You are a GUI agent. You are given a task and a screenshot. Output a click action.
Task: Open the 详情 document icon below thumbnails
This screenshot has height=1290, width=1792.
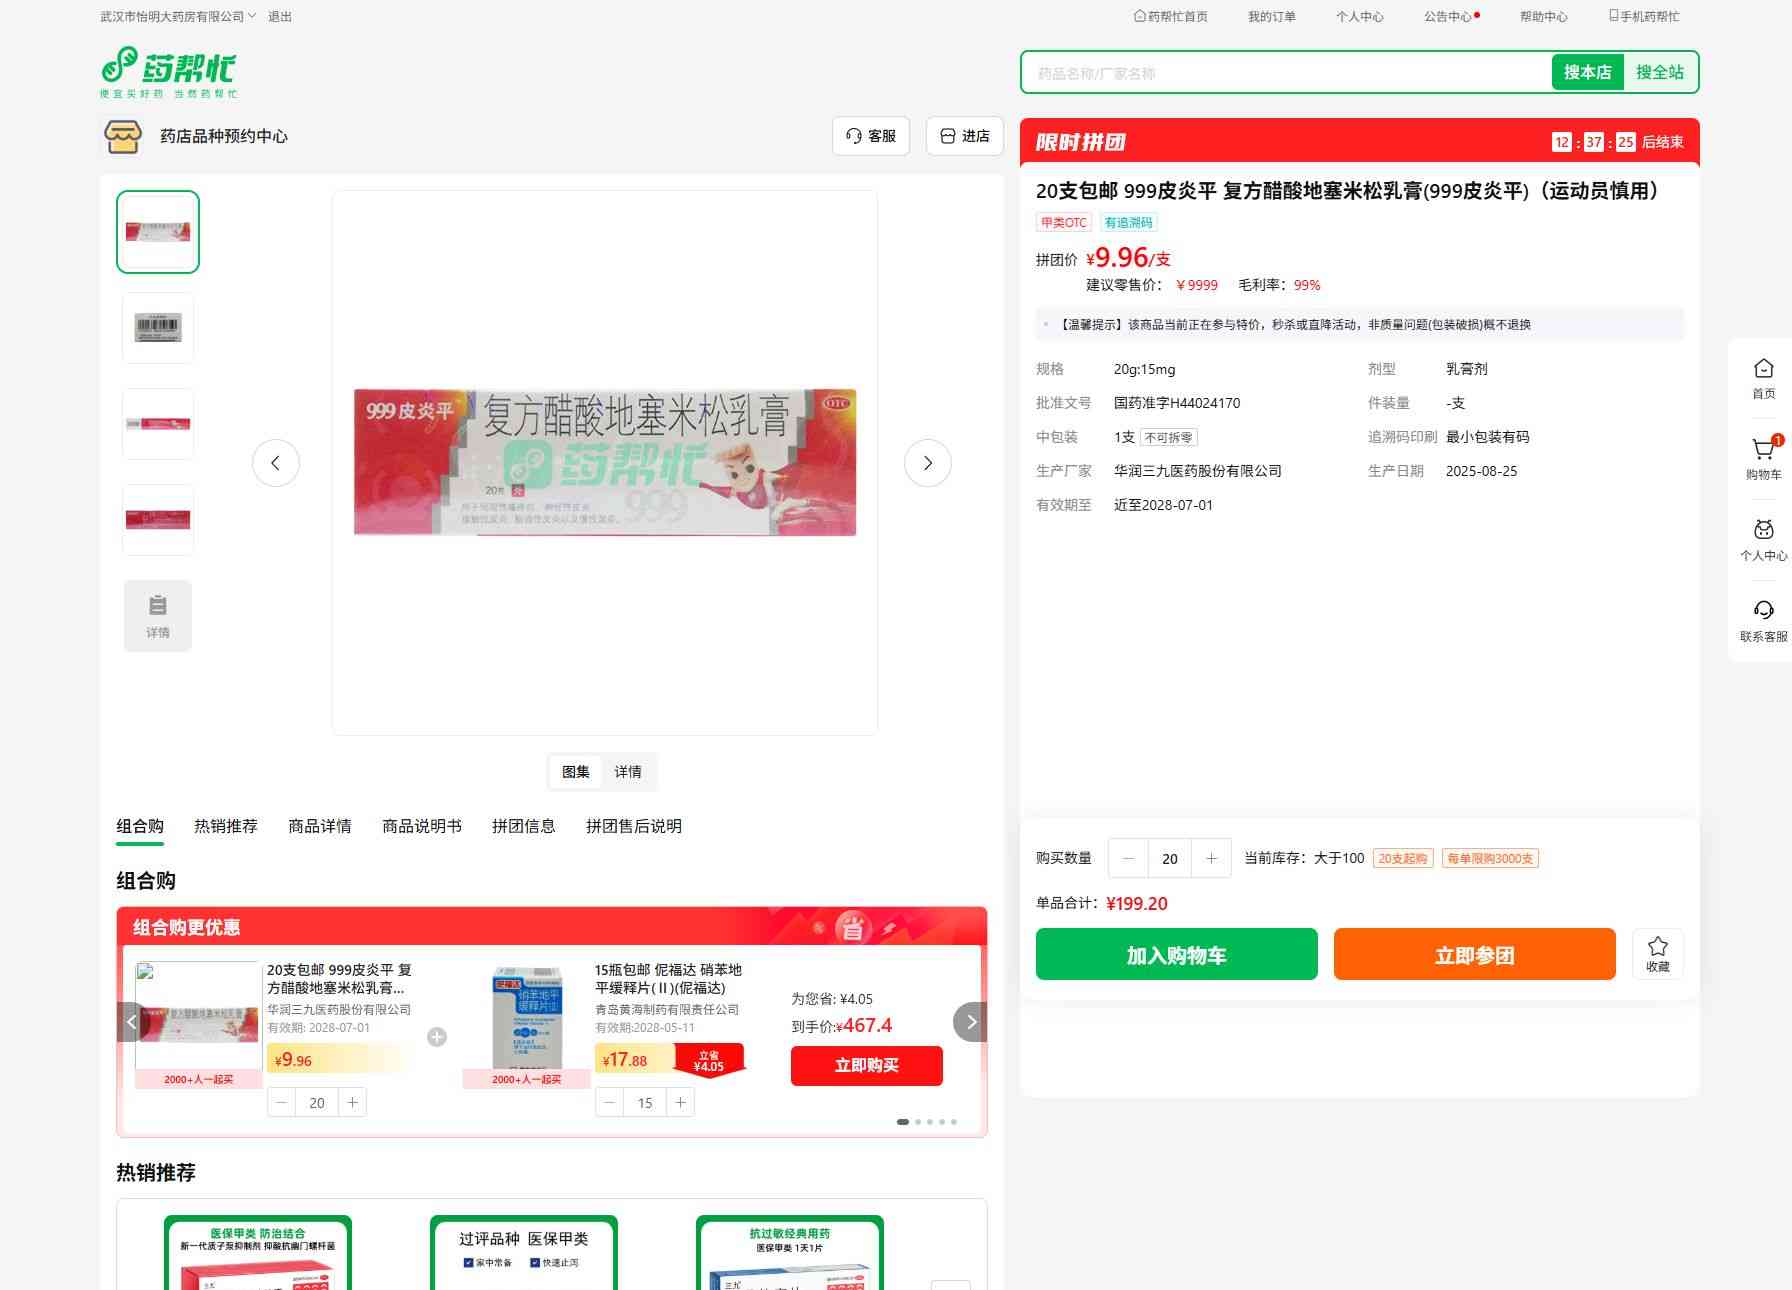158,616
